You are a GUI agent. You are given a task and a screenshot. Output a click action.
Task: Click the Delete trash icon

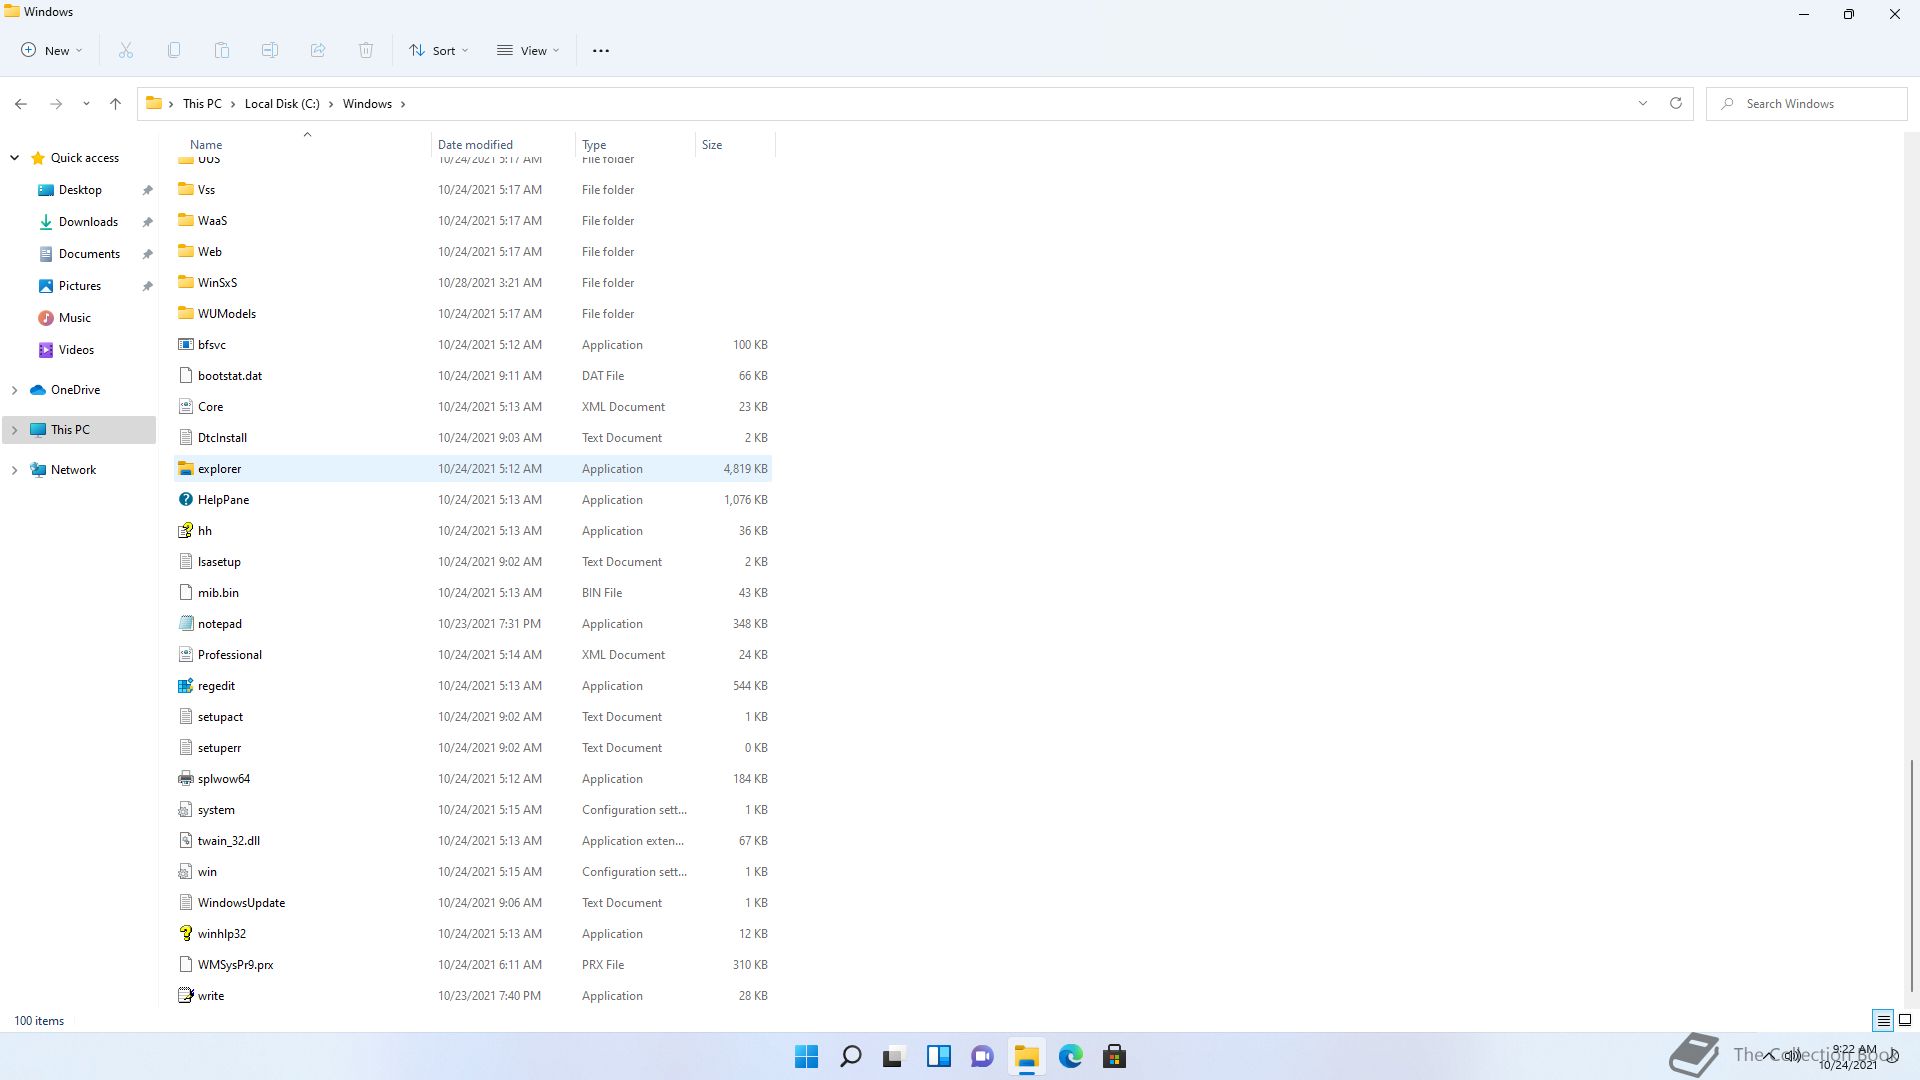[x=366, y=50]
